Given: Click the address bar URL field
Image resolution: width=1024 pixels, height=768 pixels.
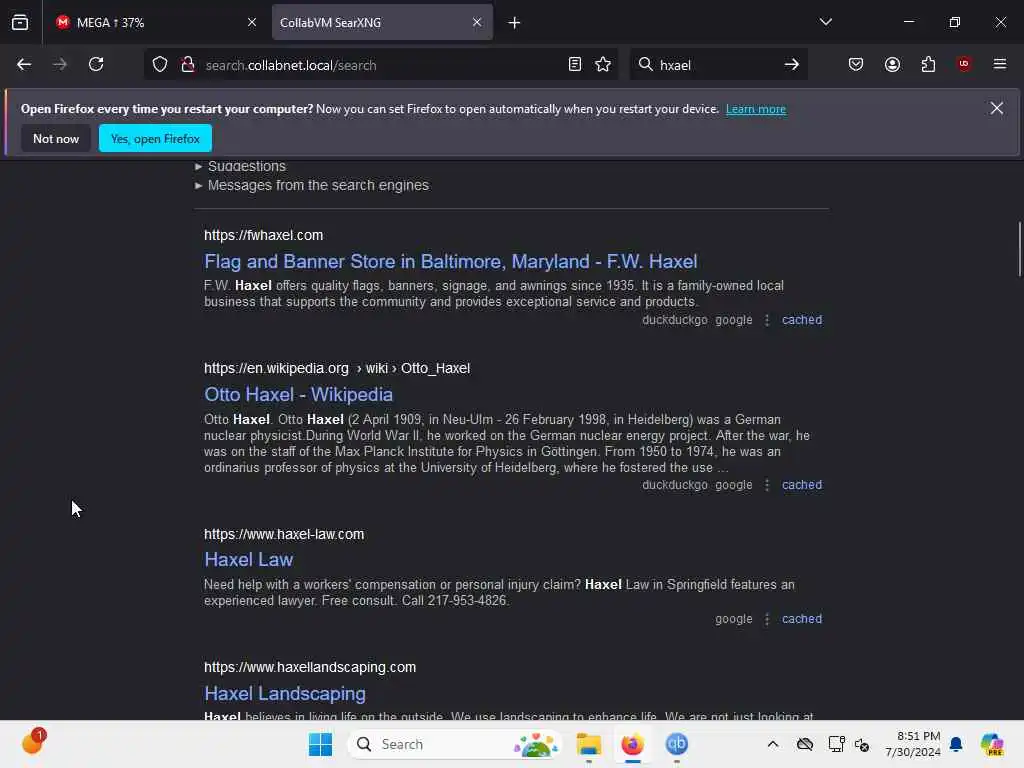Looking at the screenshot, I should point(382,65).
